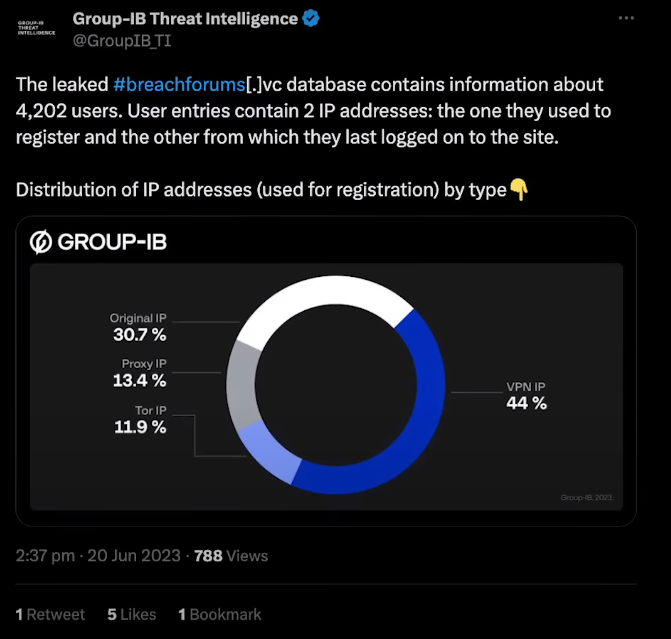Click the Group-IB logo in the chart image
The image size is (671, 639).
click(98, 242)
